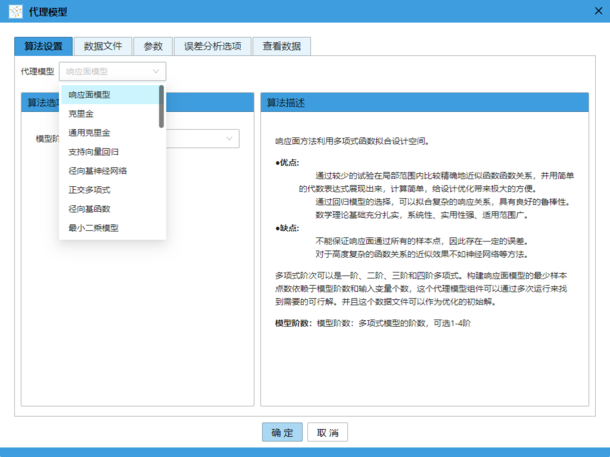Select 克里金 from the model list
The image size is (610, 457).
pos(110,114)
